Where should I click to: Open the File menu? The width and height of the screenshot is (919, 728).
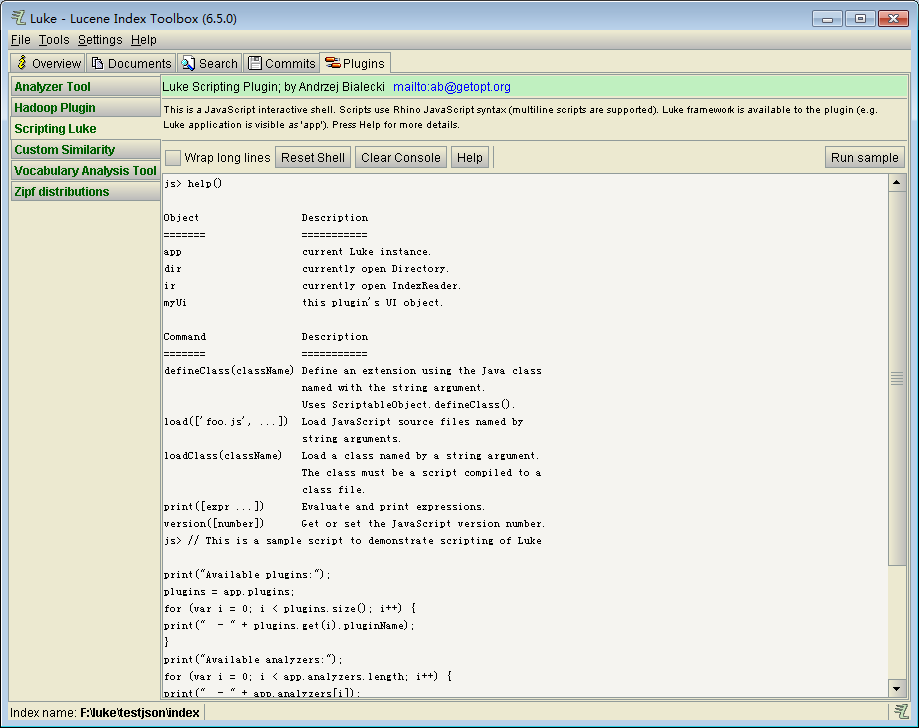[21, 40]
